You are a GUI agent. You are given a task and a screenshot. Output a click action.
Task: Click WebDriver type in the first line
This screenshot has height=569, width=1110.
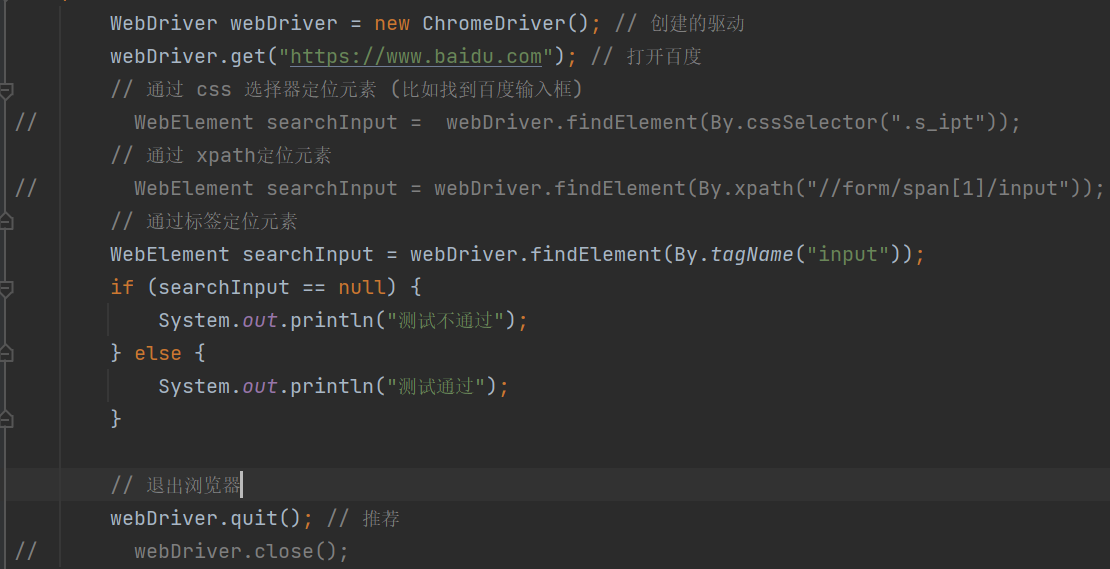[x=164, y=23]
